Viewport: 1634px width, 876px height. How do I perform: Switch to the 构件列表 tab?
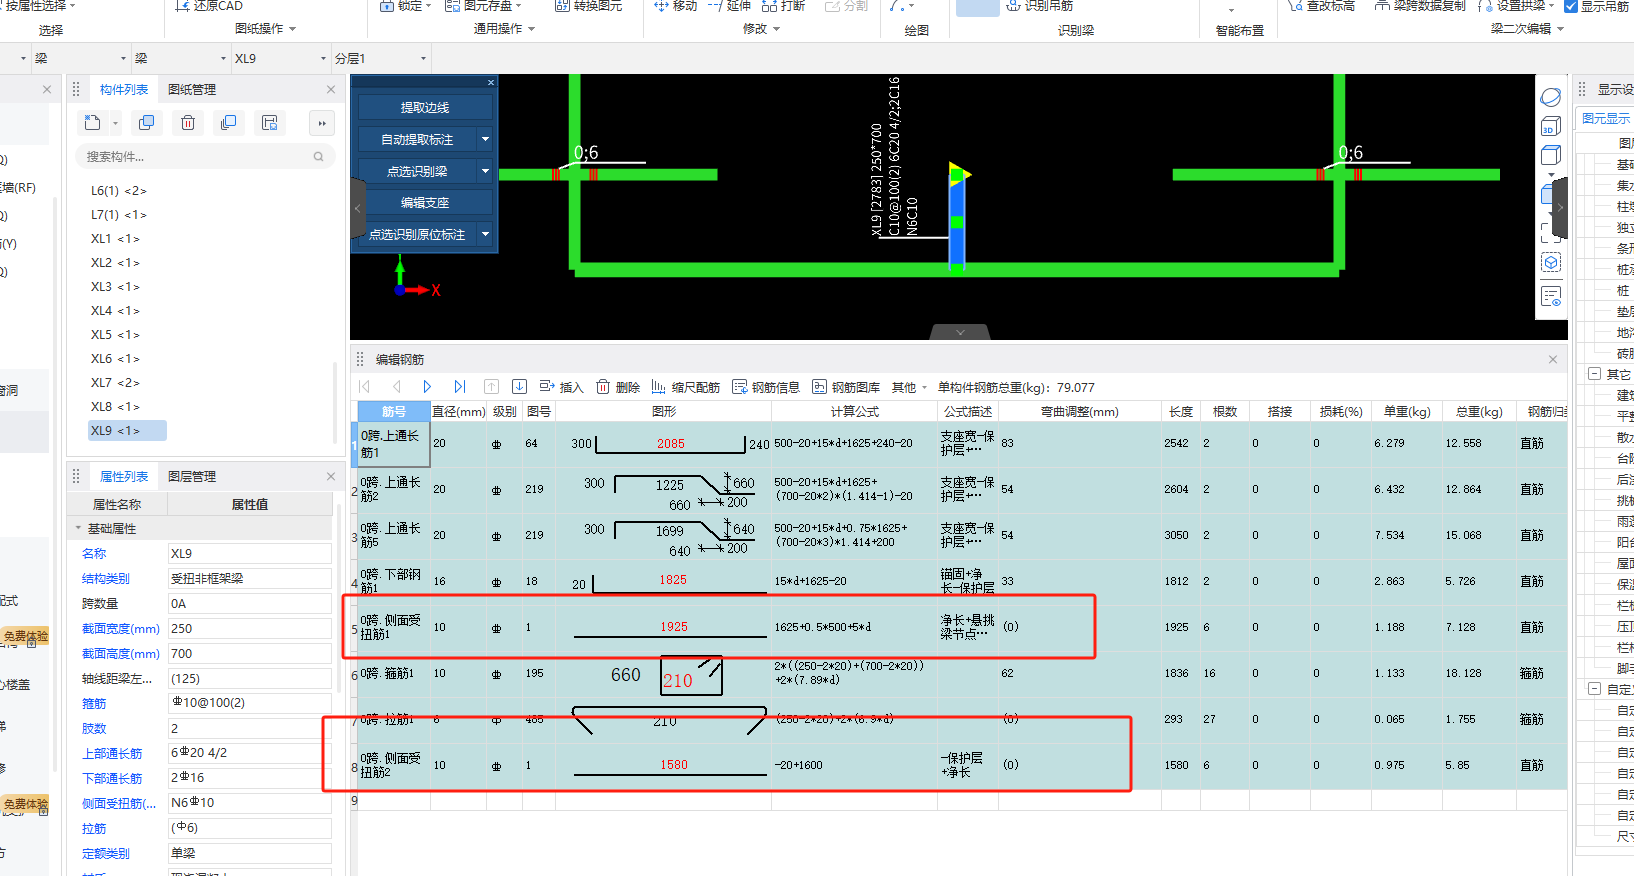click(x=124, y=89)
